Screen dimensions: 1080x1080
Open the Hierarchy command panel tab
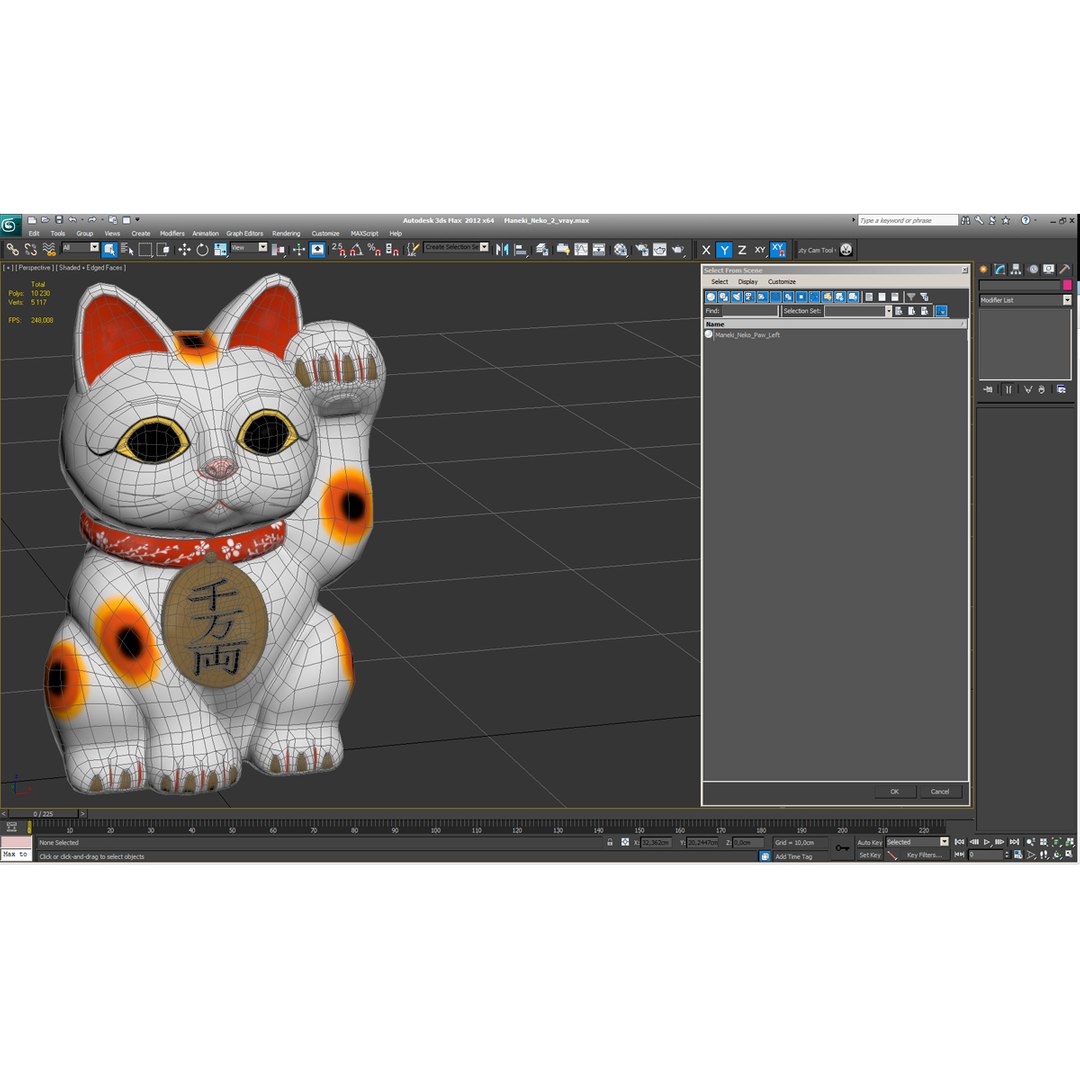click(1016, 269)
